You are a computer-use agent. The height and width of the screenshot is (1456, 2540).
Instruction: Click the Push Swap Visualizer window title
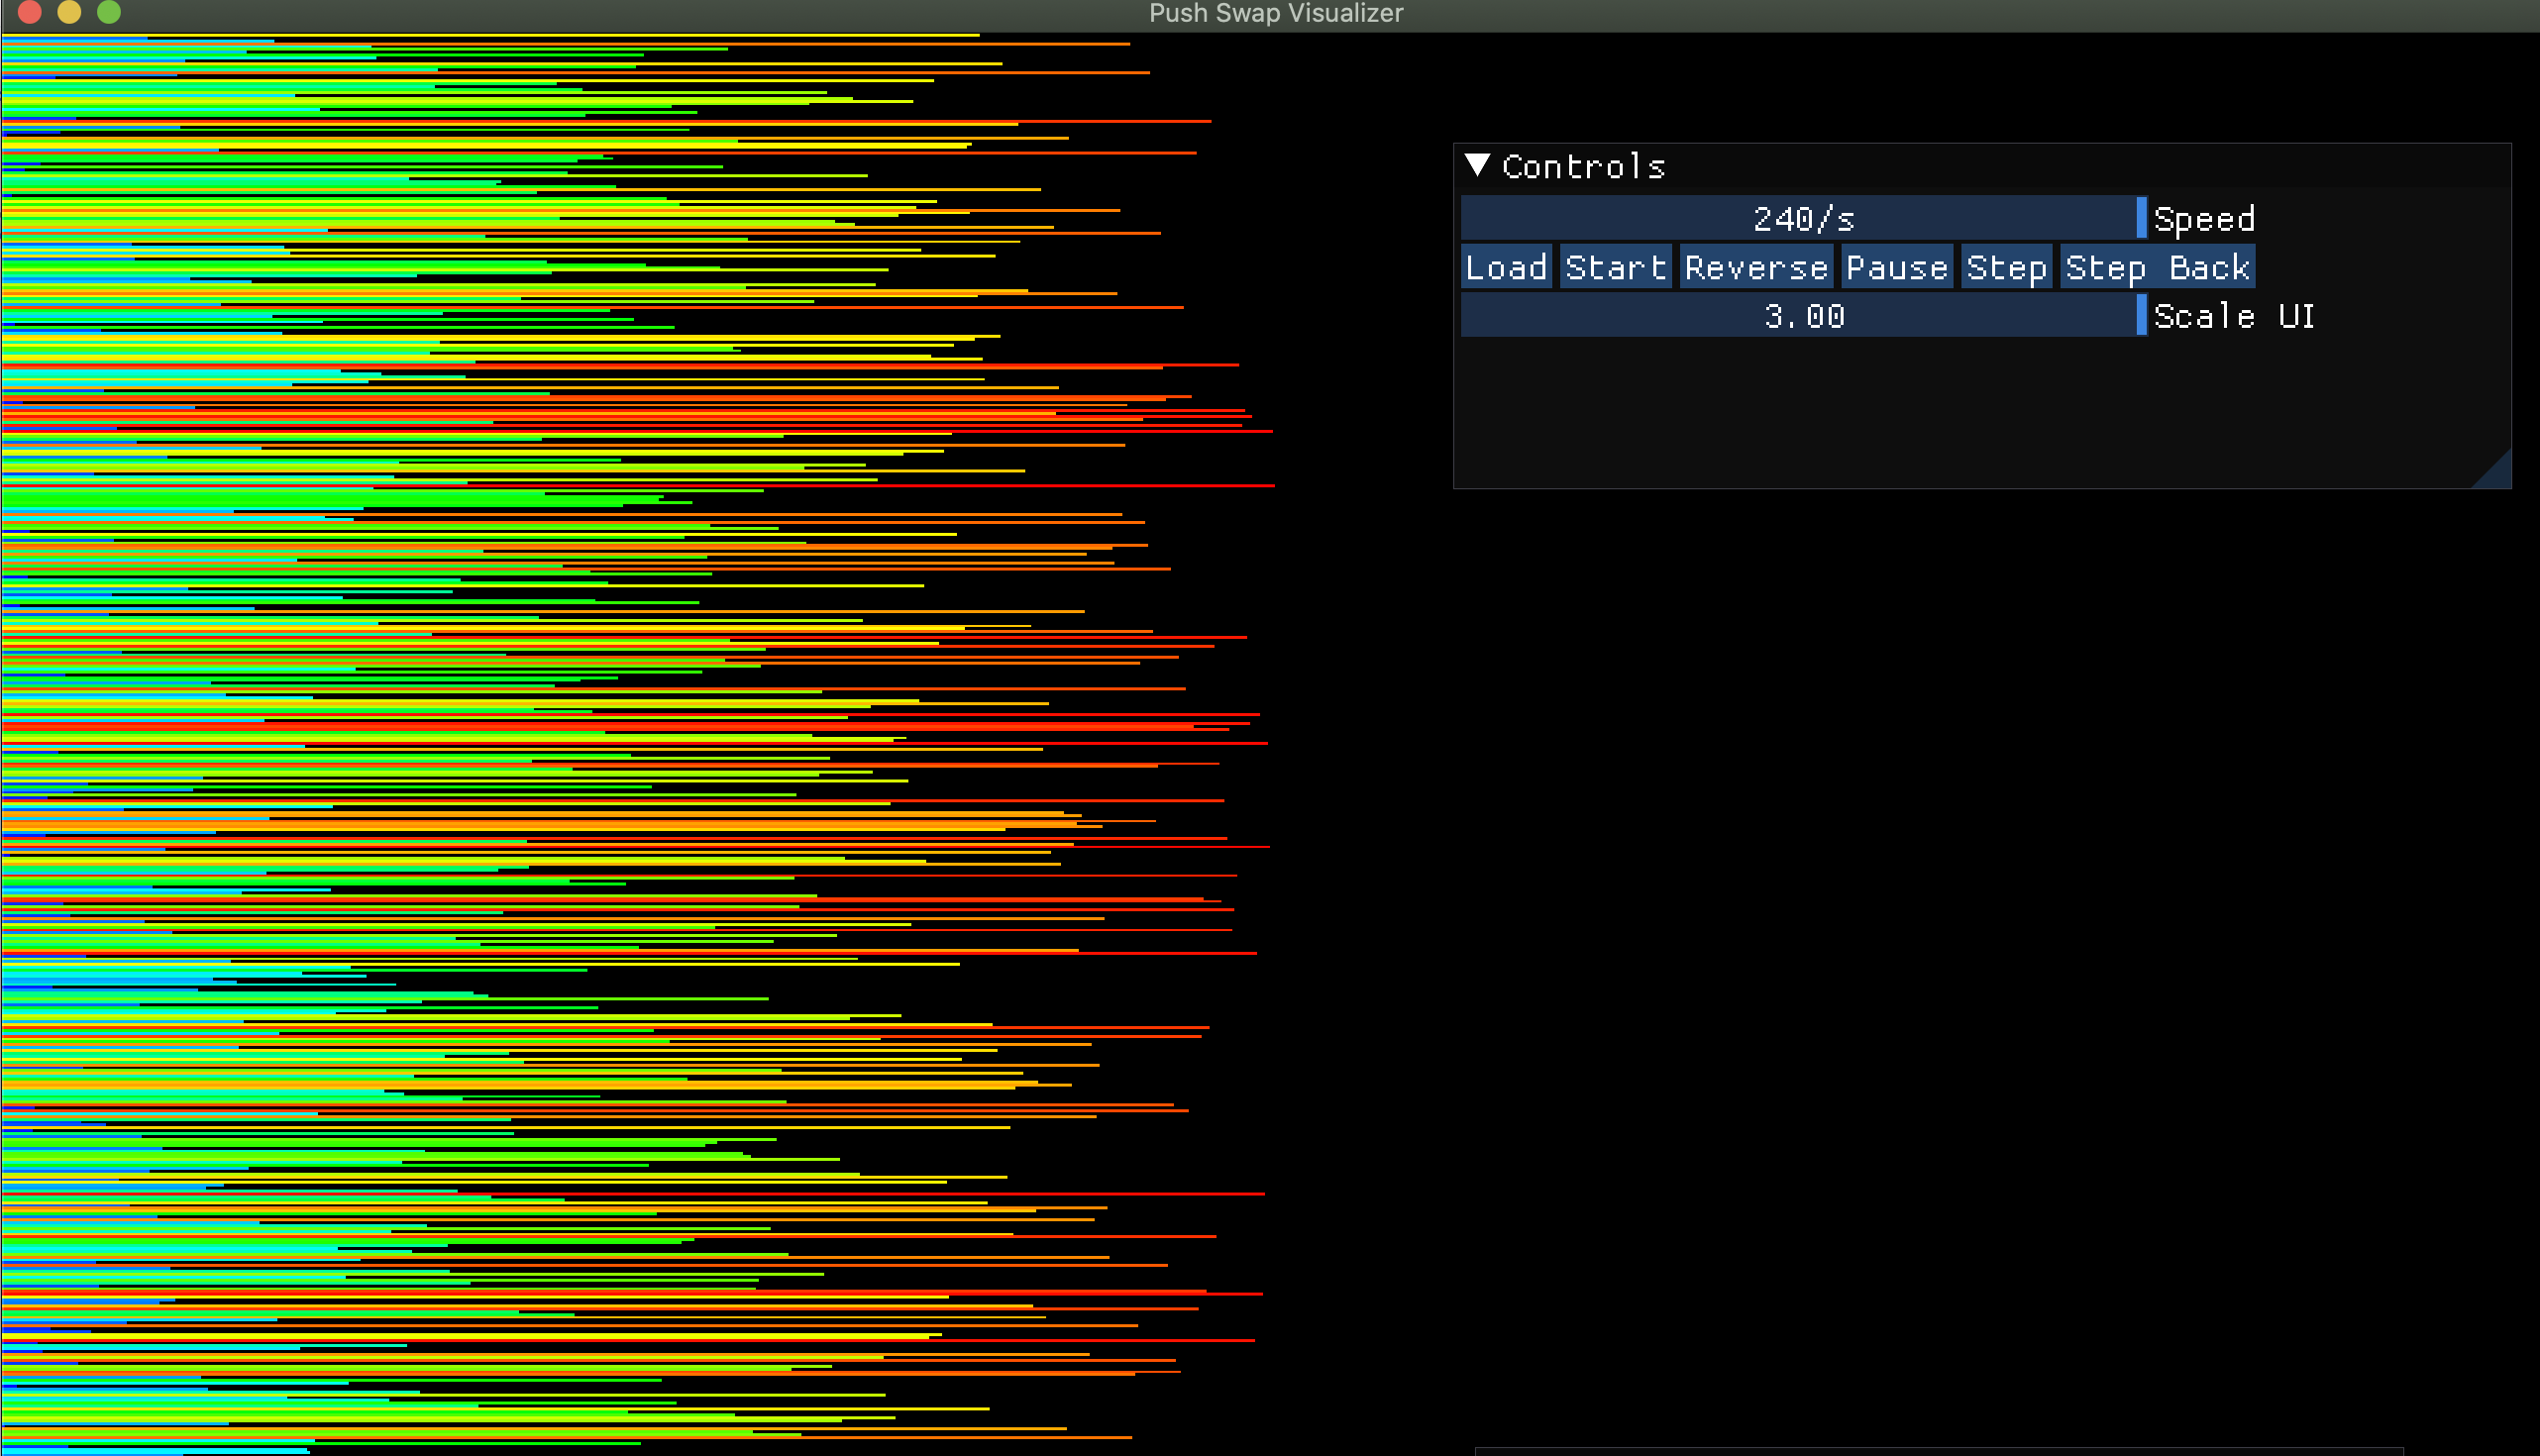[x=1275, y=13]
